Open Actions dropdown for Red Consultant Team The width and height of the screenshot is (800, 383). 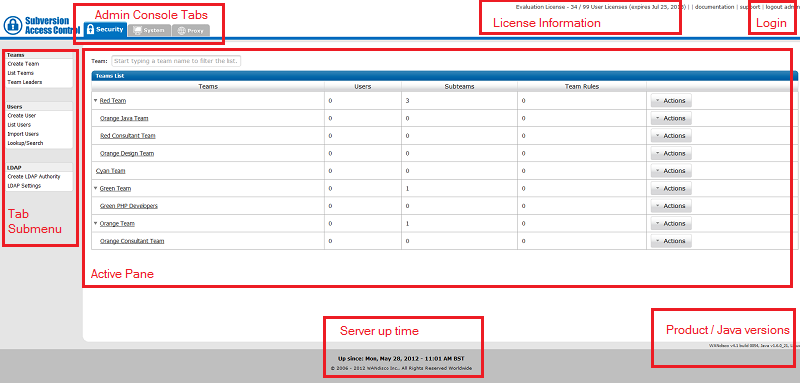click(671, 136)
